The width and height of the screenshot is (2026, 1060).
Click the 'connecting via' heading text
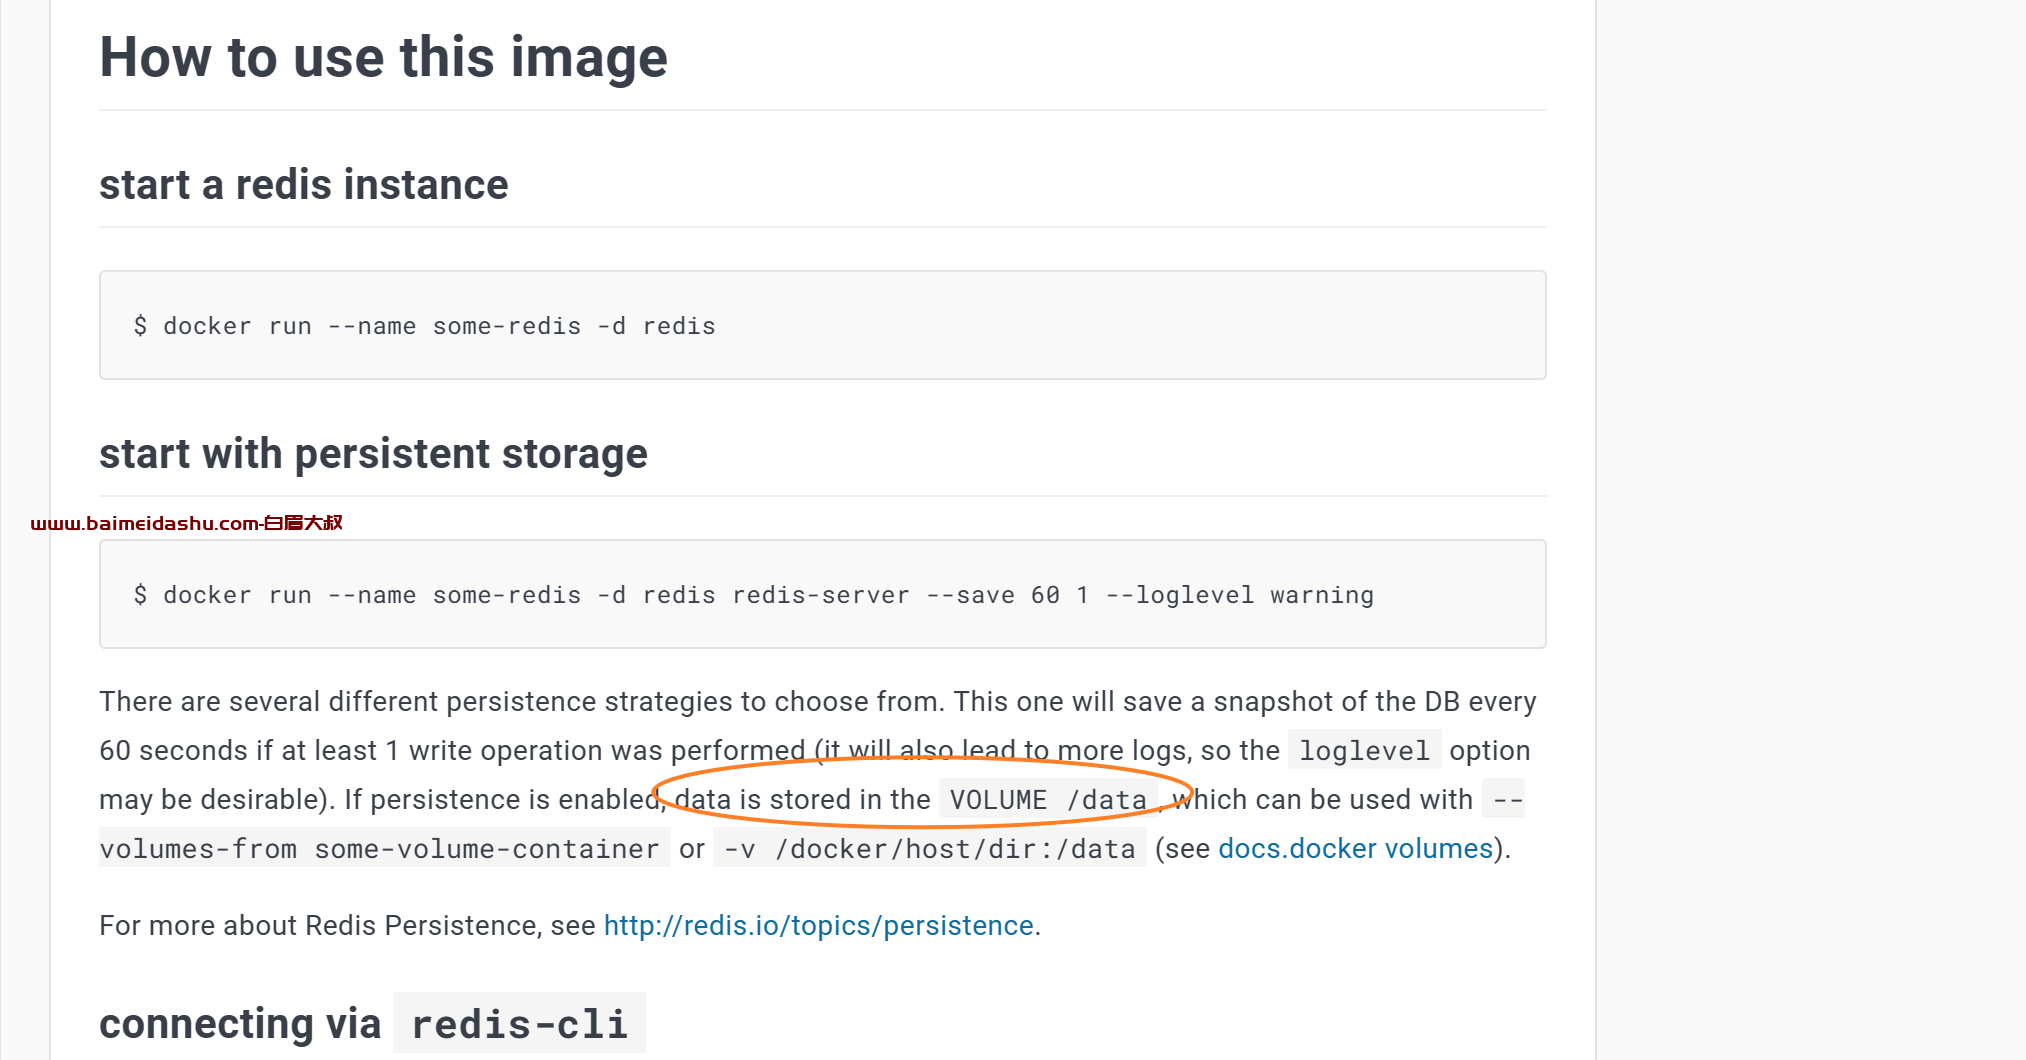click(240, 1024)
